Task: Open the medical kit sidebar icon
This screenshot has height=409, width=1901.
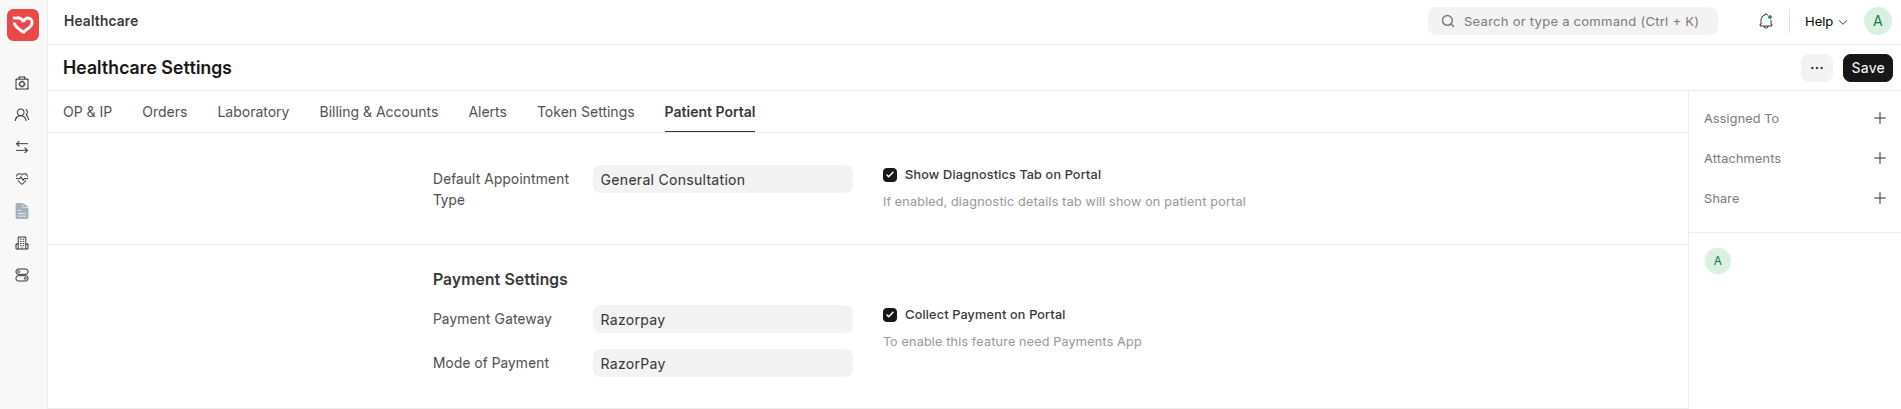Action: coord(22,83)
